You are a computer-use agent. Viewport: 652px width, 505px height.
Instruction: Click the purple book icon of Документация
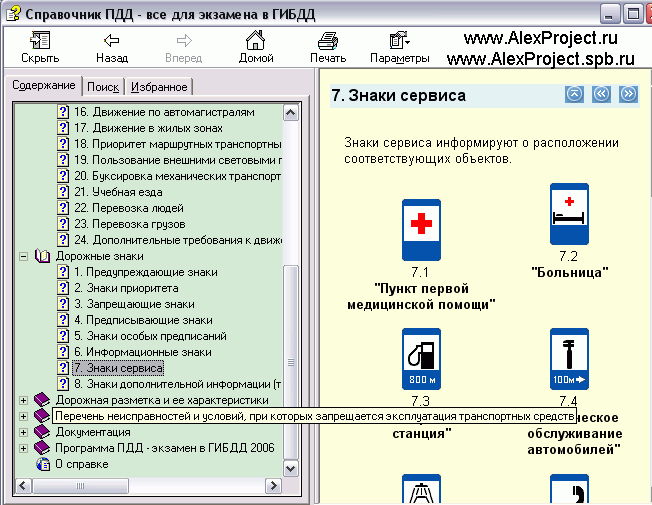click(42, 432)
